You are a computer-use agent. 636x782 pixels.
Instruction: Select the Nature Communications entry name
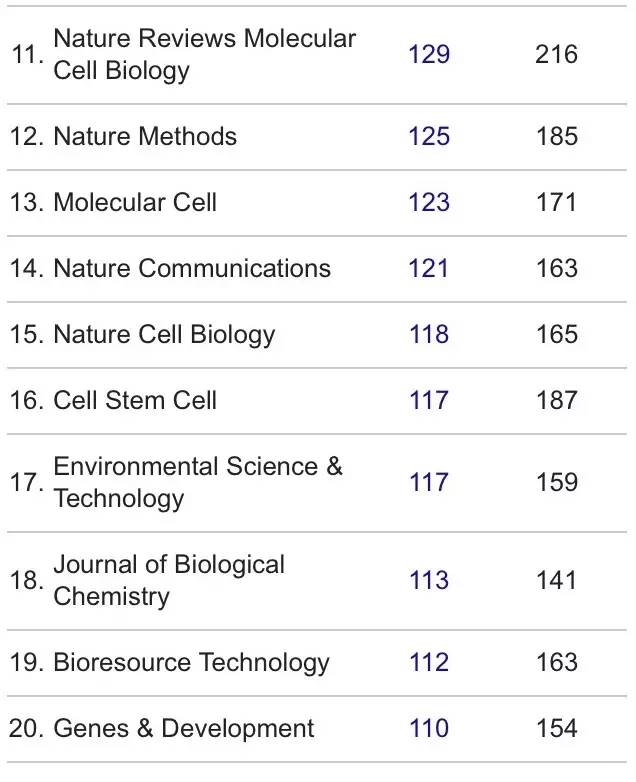pos(192,268)
